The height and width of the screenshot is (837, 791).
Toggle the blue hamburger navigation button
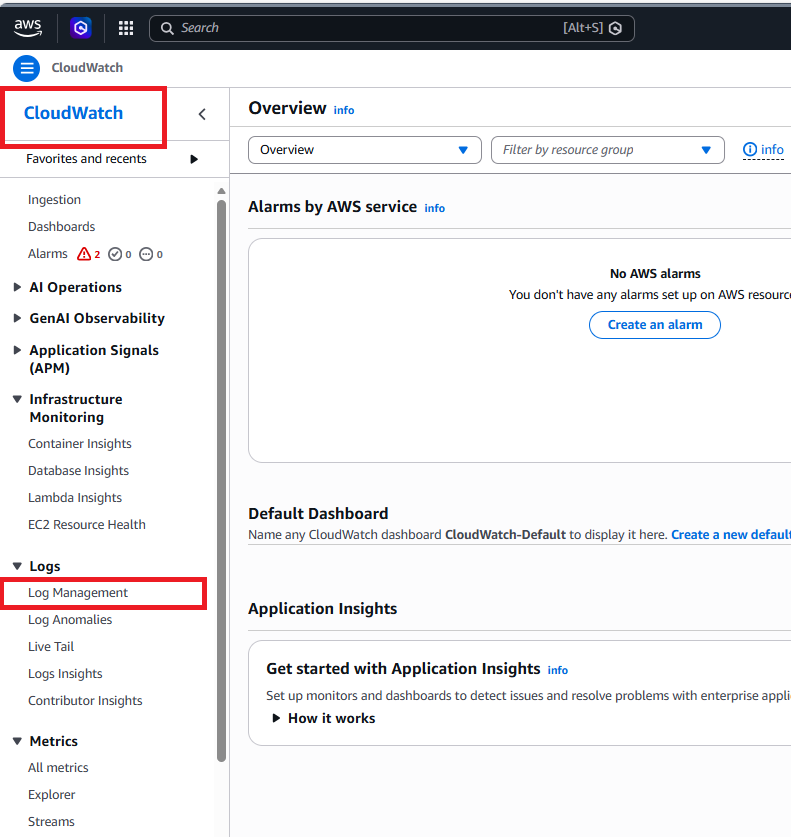(27, 68)
